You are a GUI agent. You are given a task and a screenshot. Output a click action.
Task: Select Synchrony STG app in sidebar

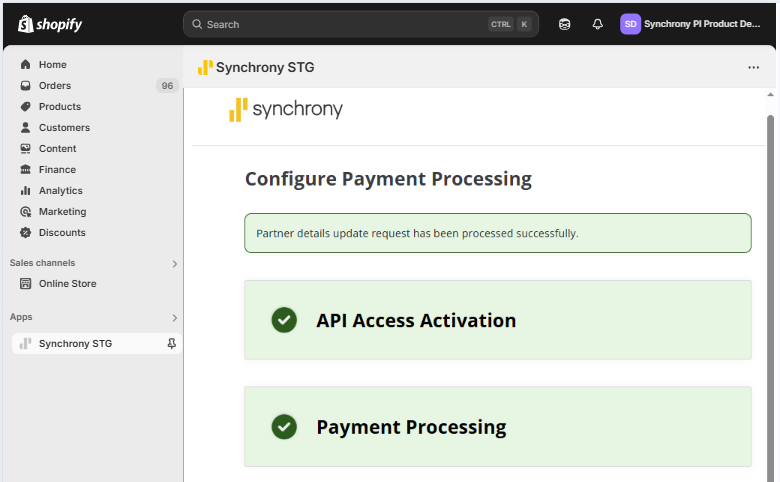pyautogui.click(x=75, y=344)
